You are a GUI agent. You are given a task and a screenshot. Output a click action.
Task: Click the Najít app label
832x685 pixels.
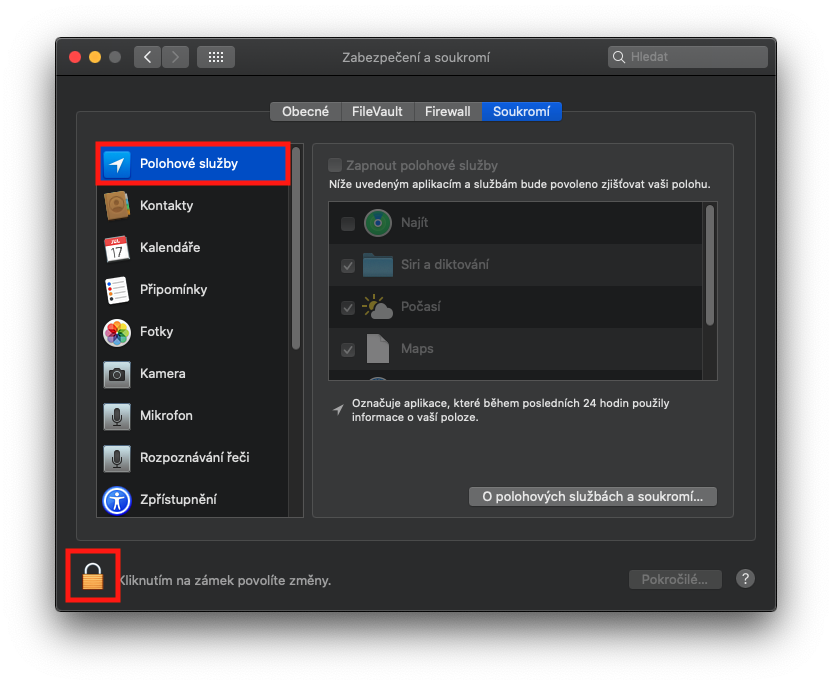pos(414,223)
